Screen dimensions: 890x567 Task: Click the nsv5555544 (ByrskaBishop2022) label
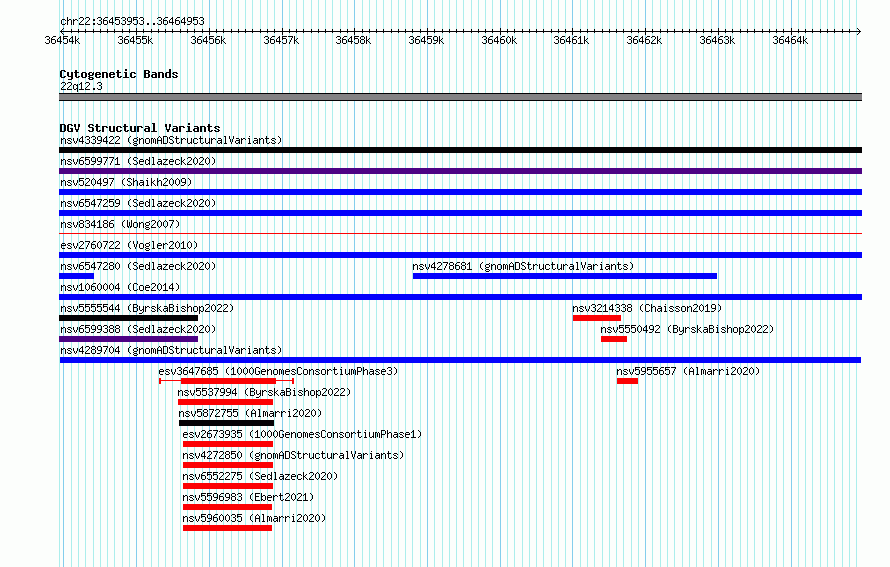[x=147, y=308]
